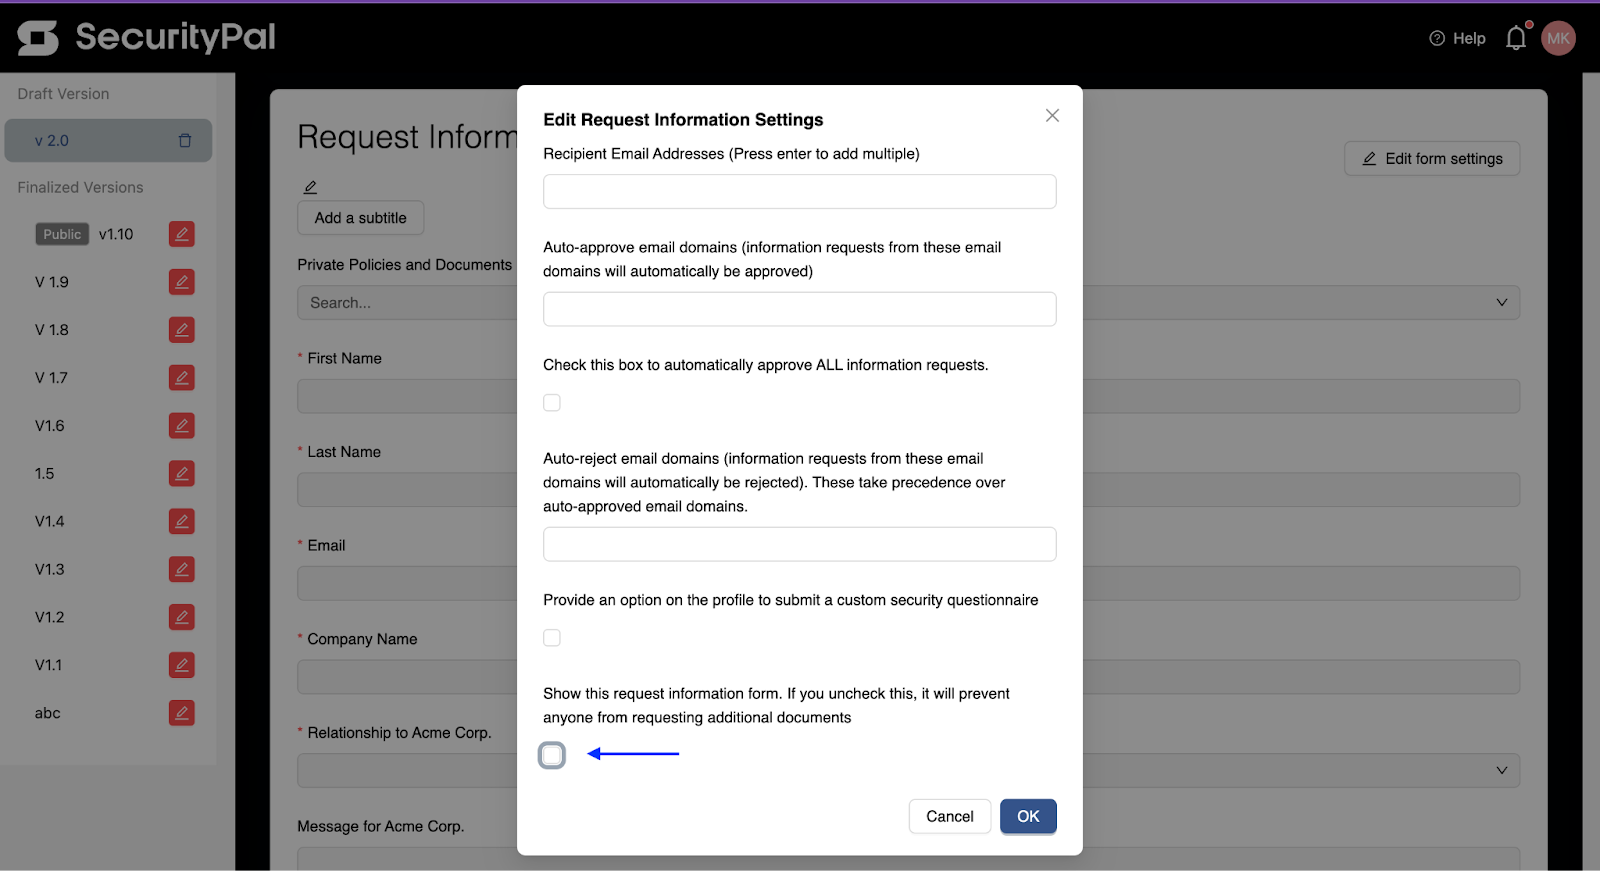The width and height of the screenshot is (1600, 871).
Task: Open the notifications bell
Action: [1517, 37]
